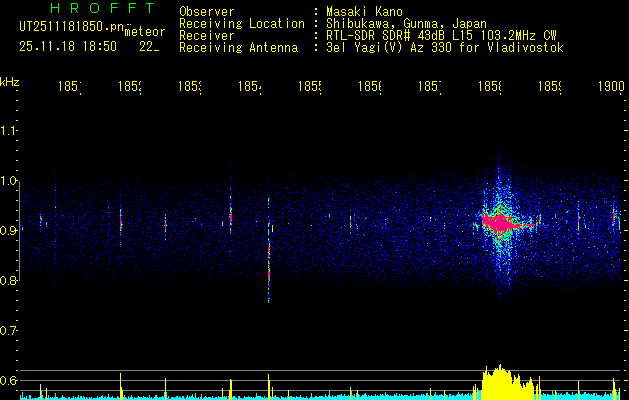The width and height of the screenshot is (629, 400).
Task: Click the gray vertical scale bar at left
Action: point(19,231)
